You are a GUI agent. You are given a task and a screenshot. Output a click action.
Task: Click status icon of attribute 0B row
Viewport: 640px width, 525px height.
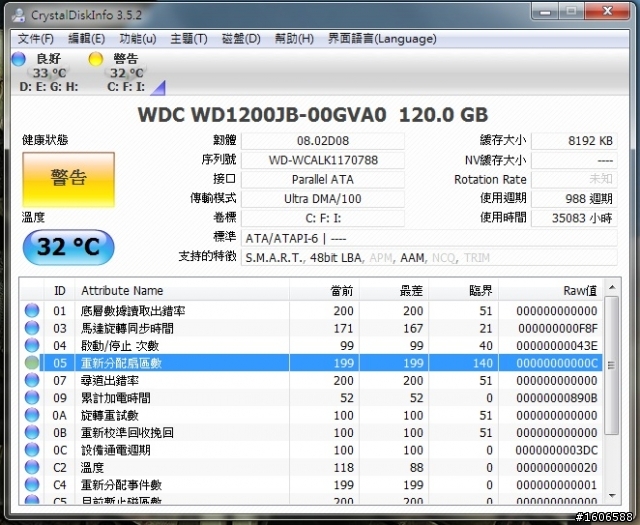[x=32, y=433]
